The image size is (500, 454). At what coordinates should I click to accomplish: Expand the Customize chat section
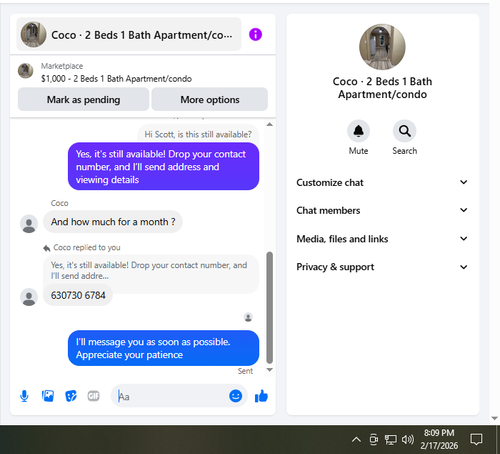point(382,182)
